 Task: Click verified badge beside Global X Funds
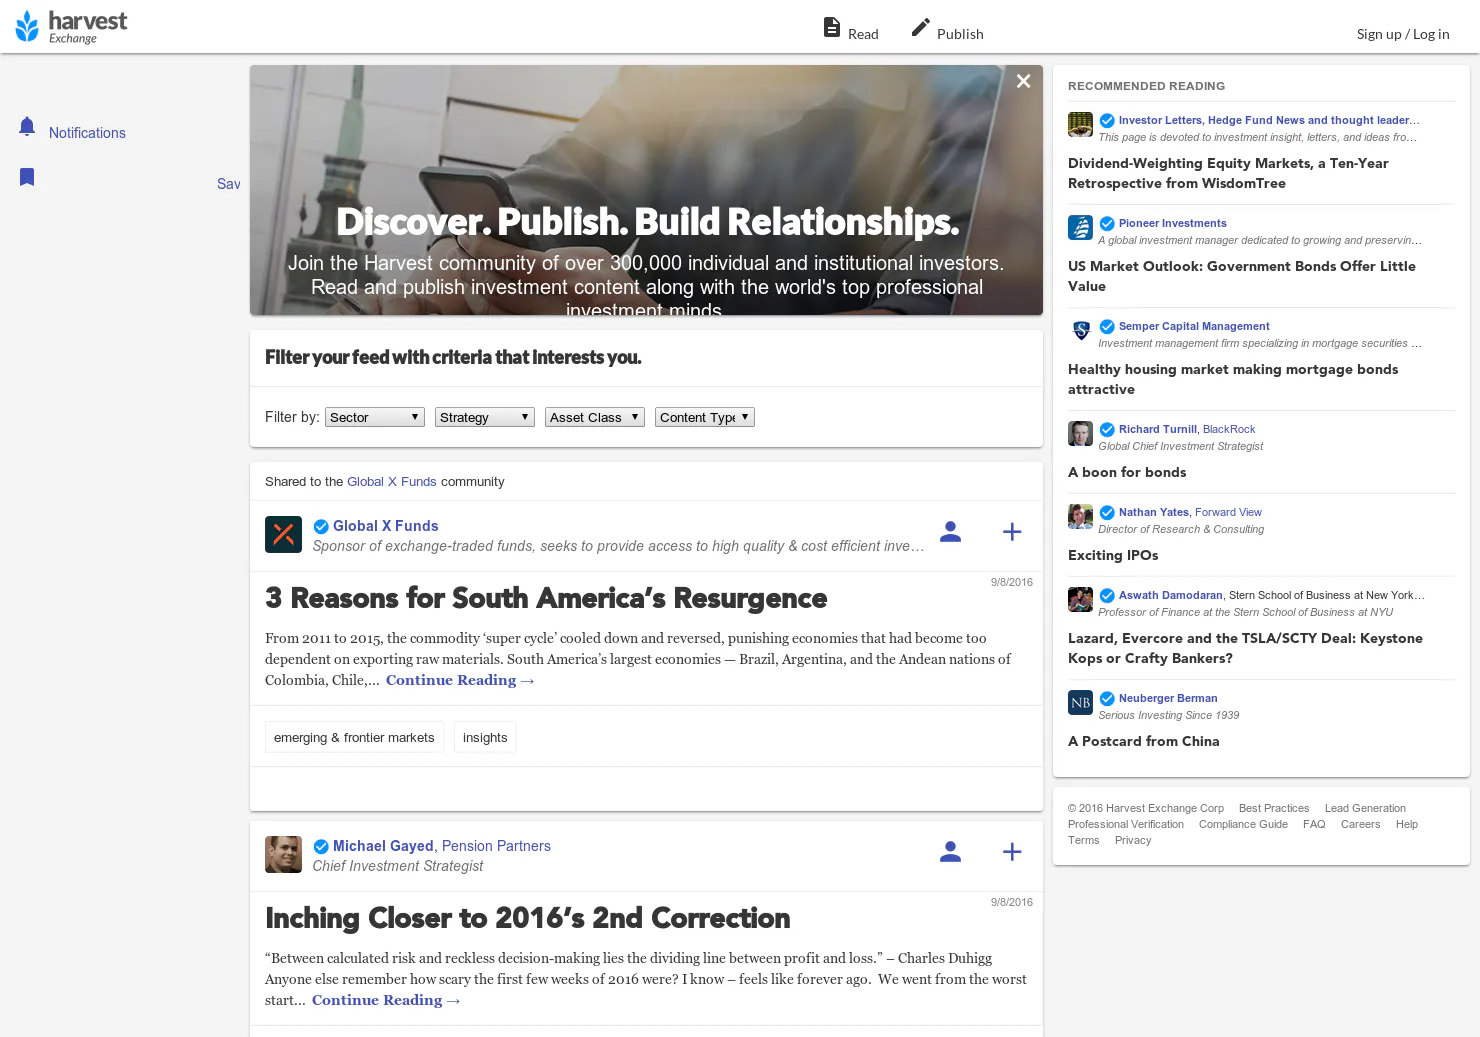(321, 527)
